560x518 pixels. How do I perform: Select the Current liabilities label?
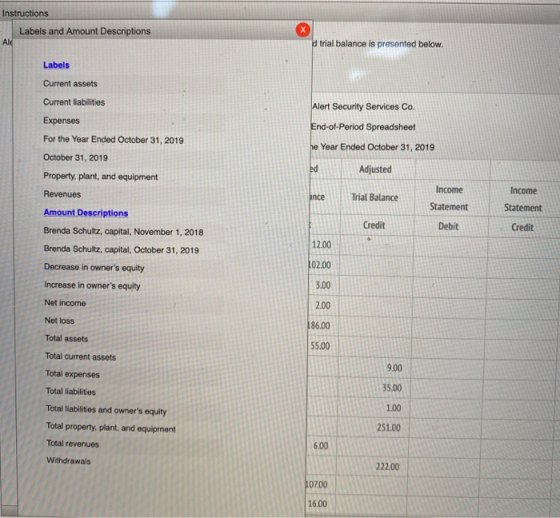coord(74,102)
